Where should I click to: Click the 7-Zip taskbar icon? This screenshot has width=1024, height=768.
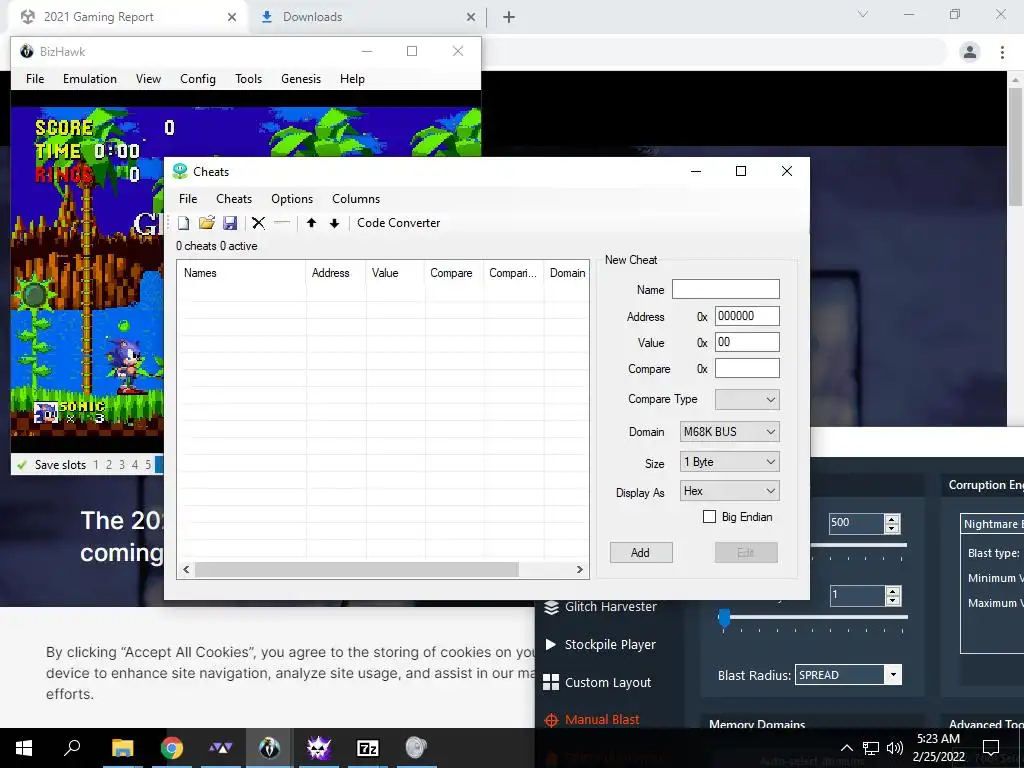click(x=368, y=748)
